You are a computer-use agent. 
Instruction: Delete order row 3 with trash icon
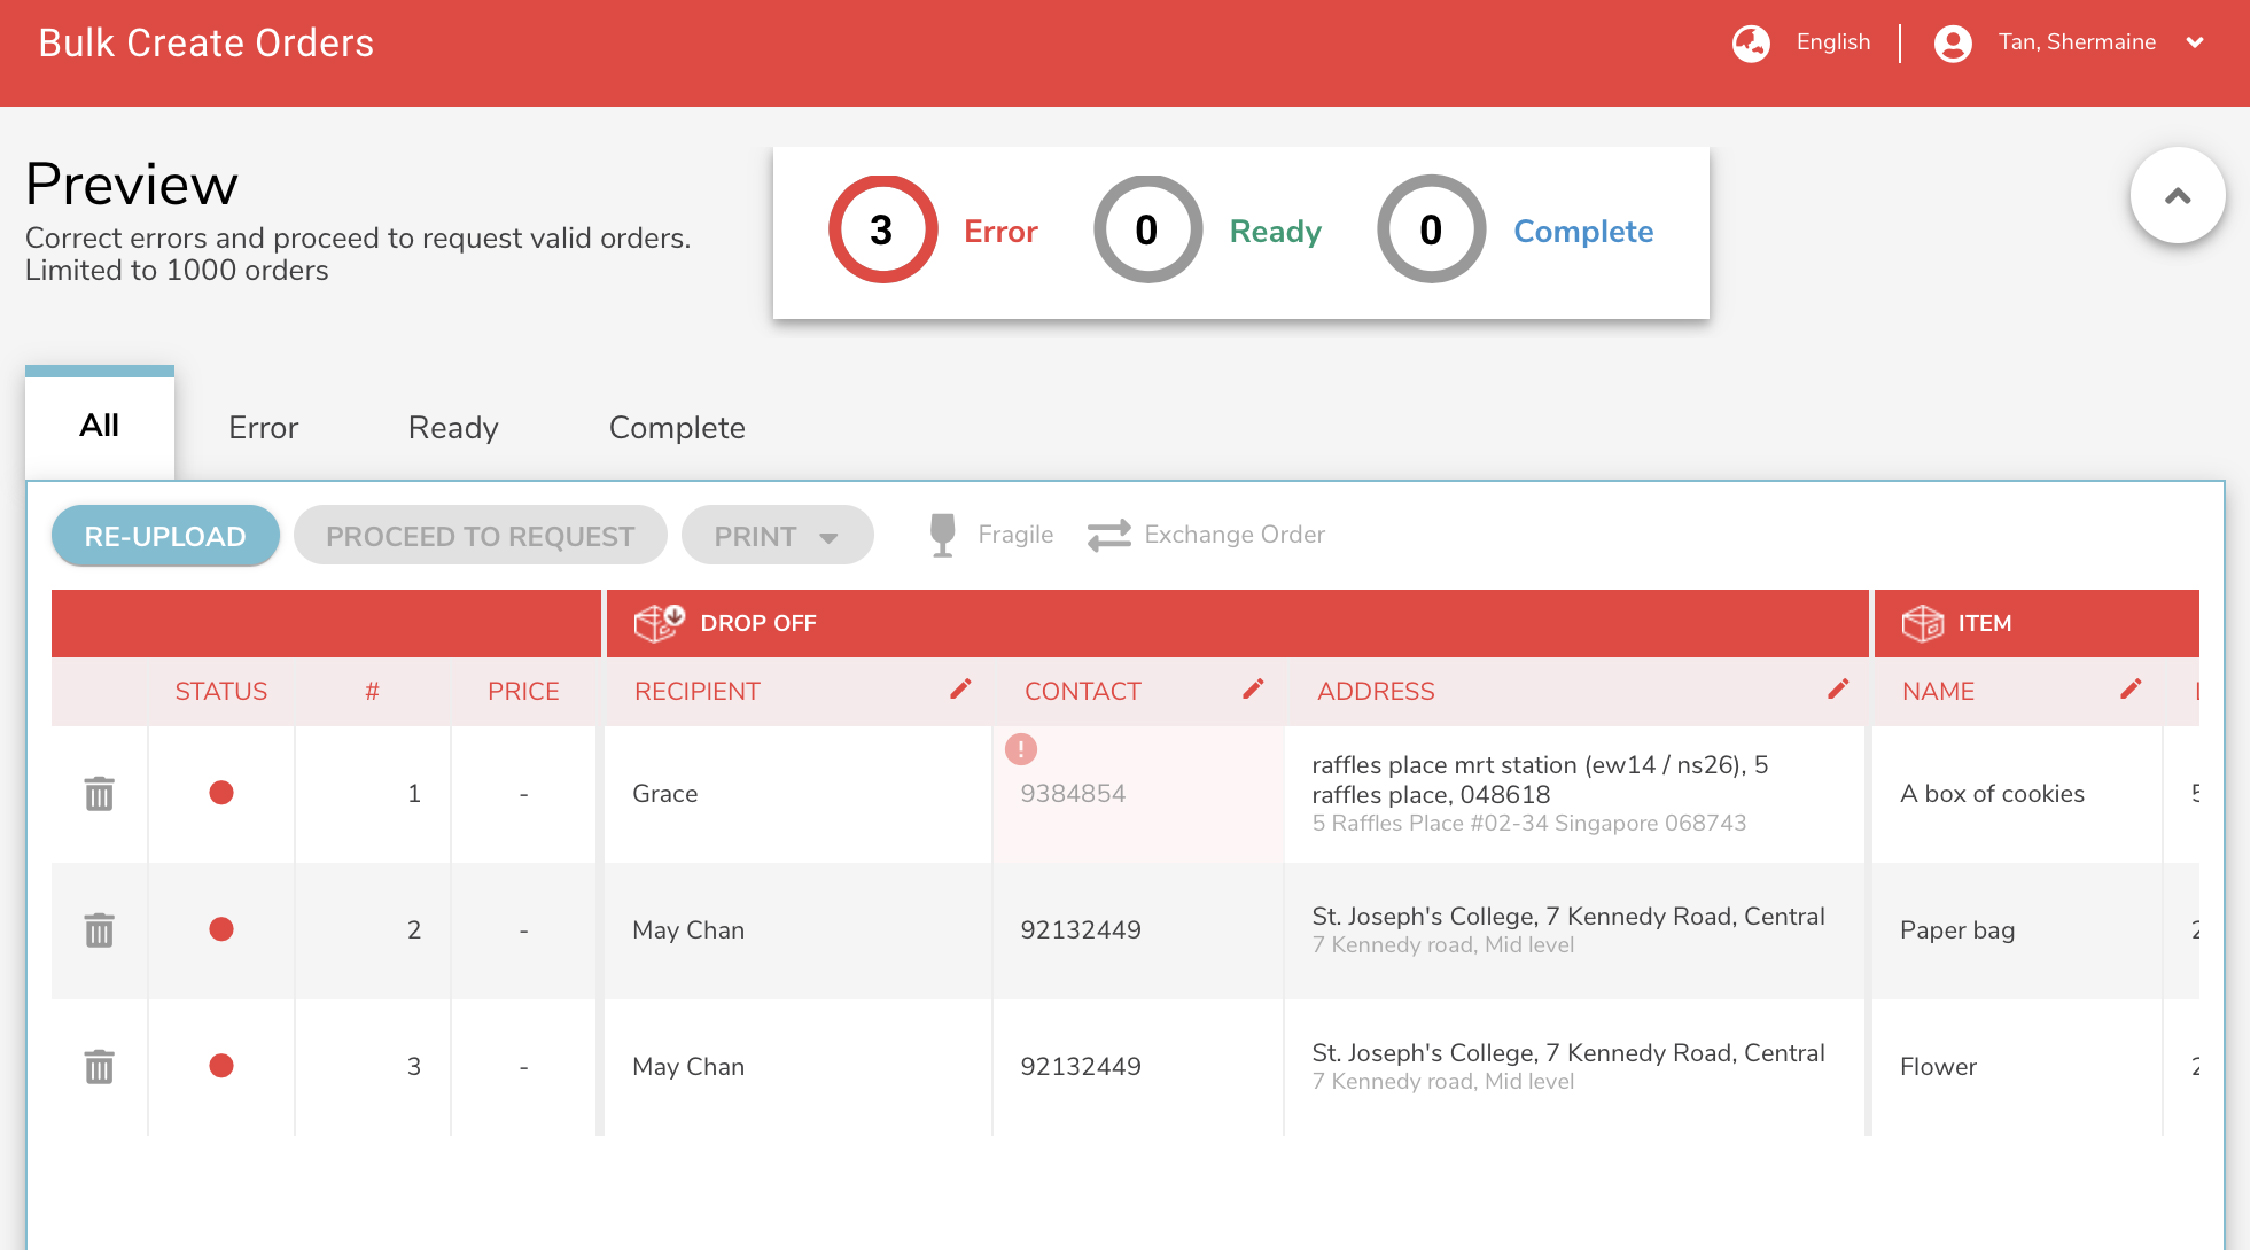99,1066
